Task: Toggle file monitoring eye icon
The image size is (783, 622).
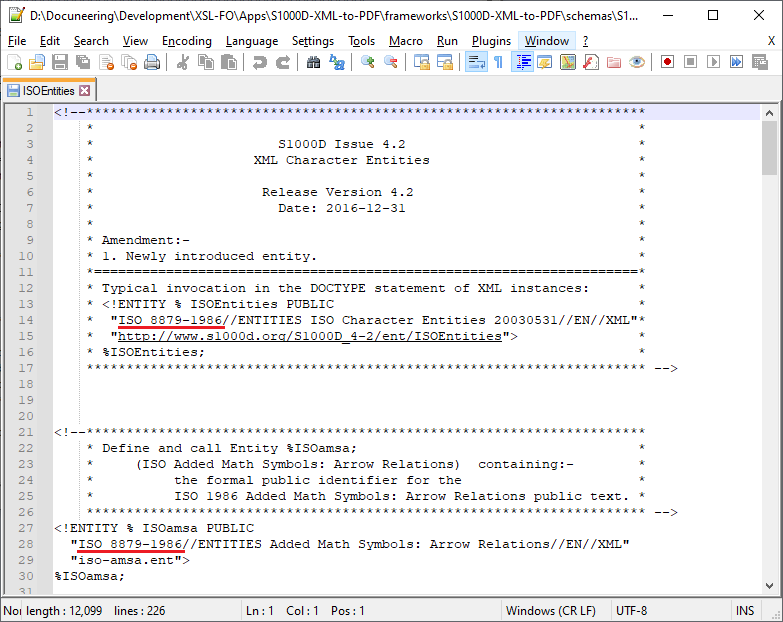Action: 637,62
